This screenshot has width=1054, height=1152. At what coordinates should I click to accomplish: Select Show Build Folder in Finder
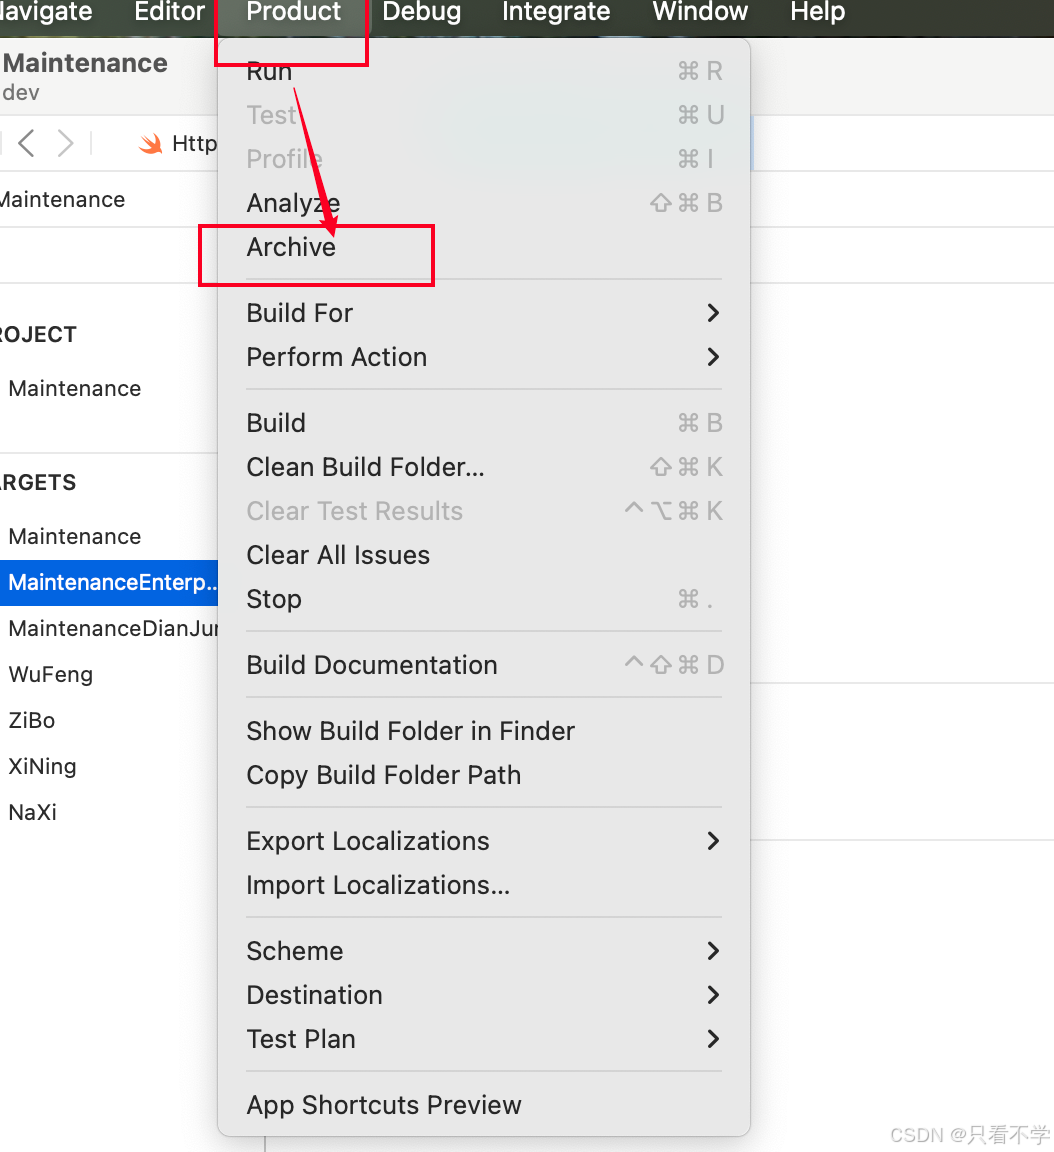pyautogui.click(x=484, y=731)
